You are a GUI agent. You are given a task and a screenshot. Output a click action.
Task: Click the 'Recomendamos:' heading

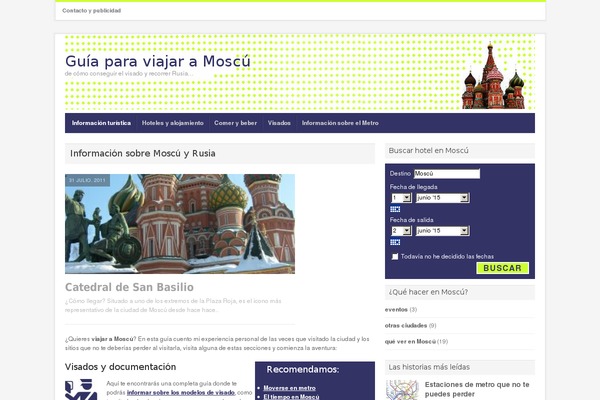303,369
